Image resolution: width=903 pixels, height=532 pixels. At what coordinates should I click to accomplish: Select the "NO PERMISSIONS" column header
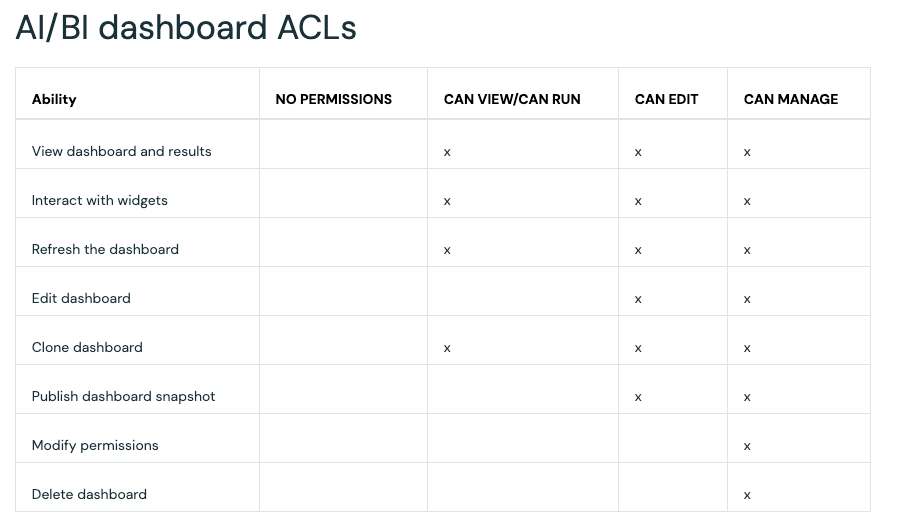coord(333,99)
